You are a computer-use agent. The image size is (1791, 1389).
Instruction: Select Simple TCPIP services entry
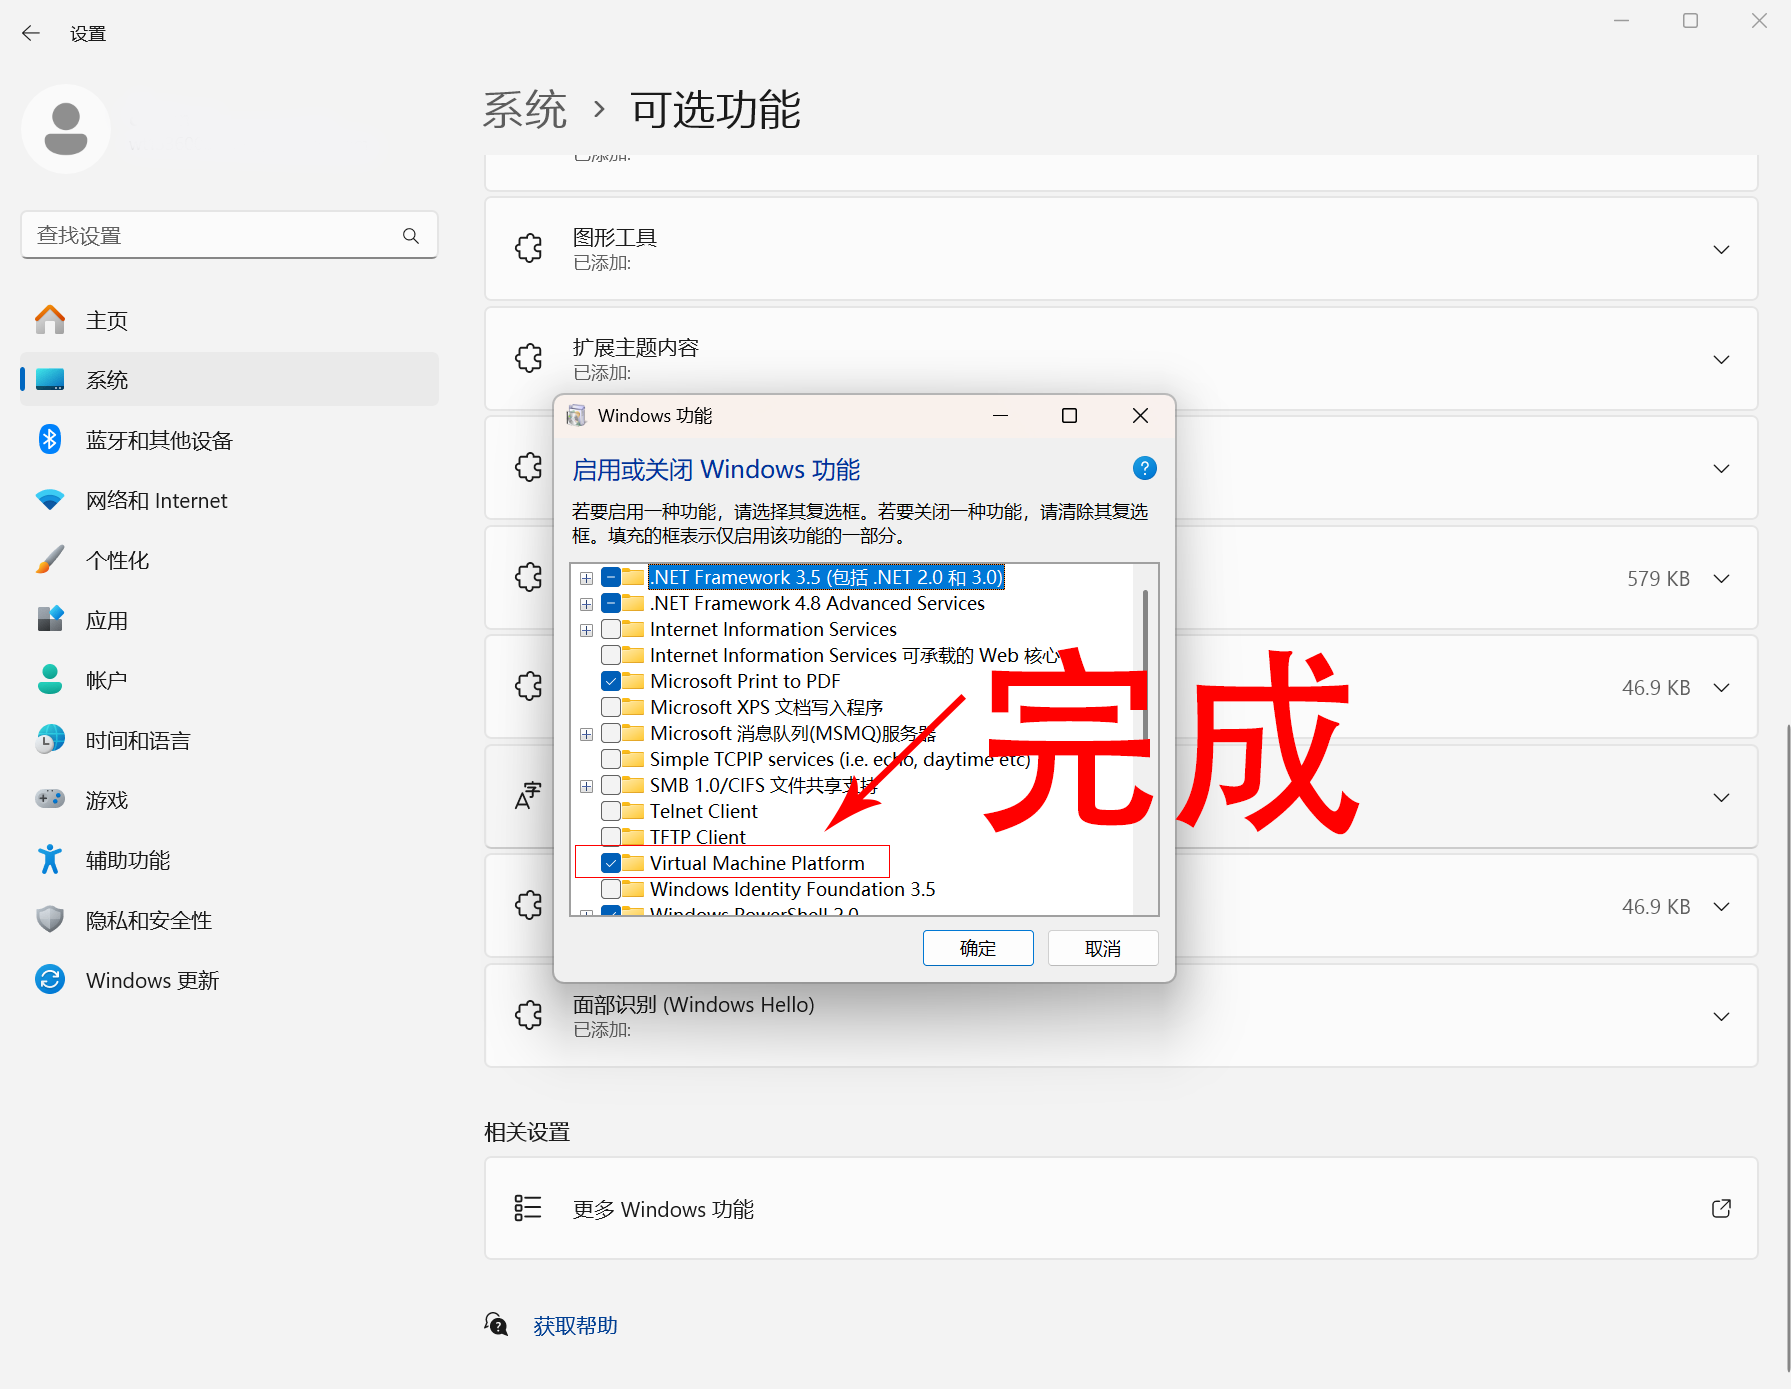point(840,759)
